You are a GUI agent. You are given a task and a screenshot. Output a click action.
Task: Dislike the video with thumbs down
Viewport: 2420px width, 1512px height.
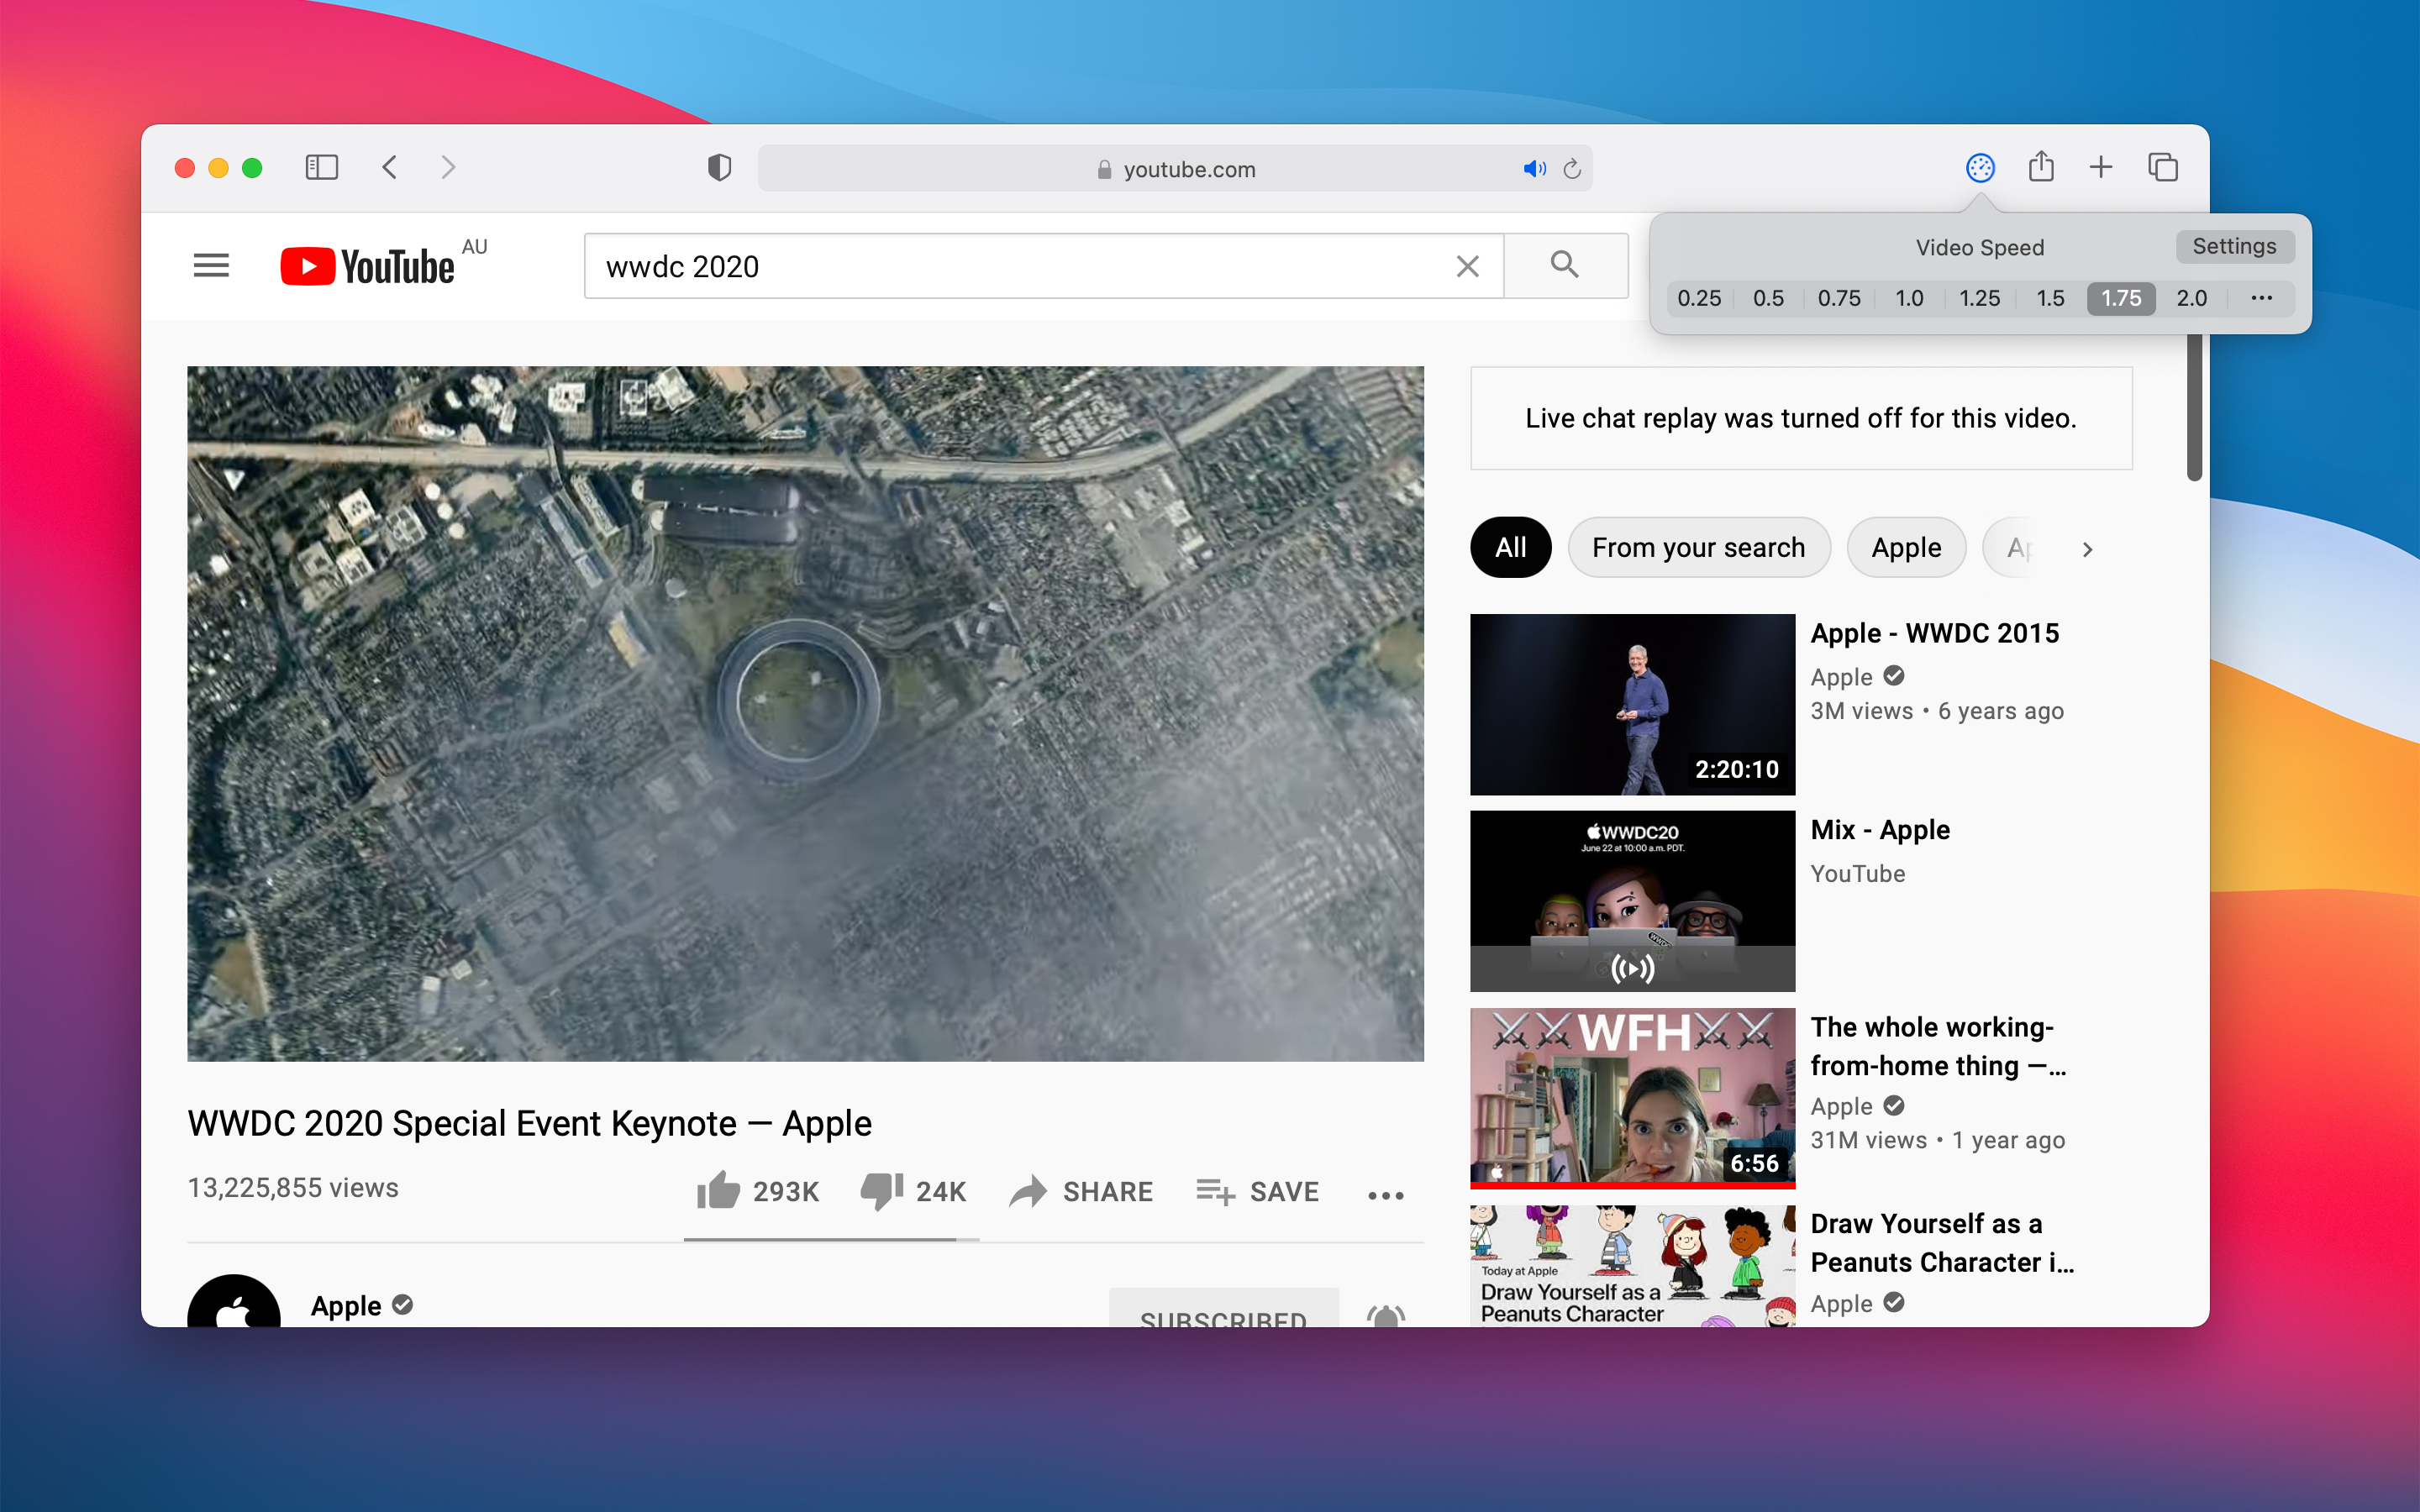[x=881, y=1191]
